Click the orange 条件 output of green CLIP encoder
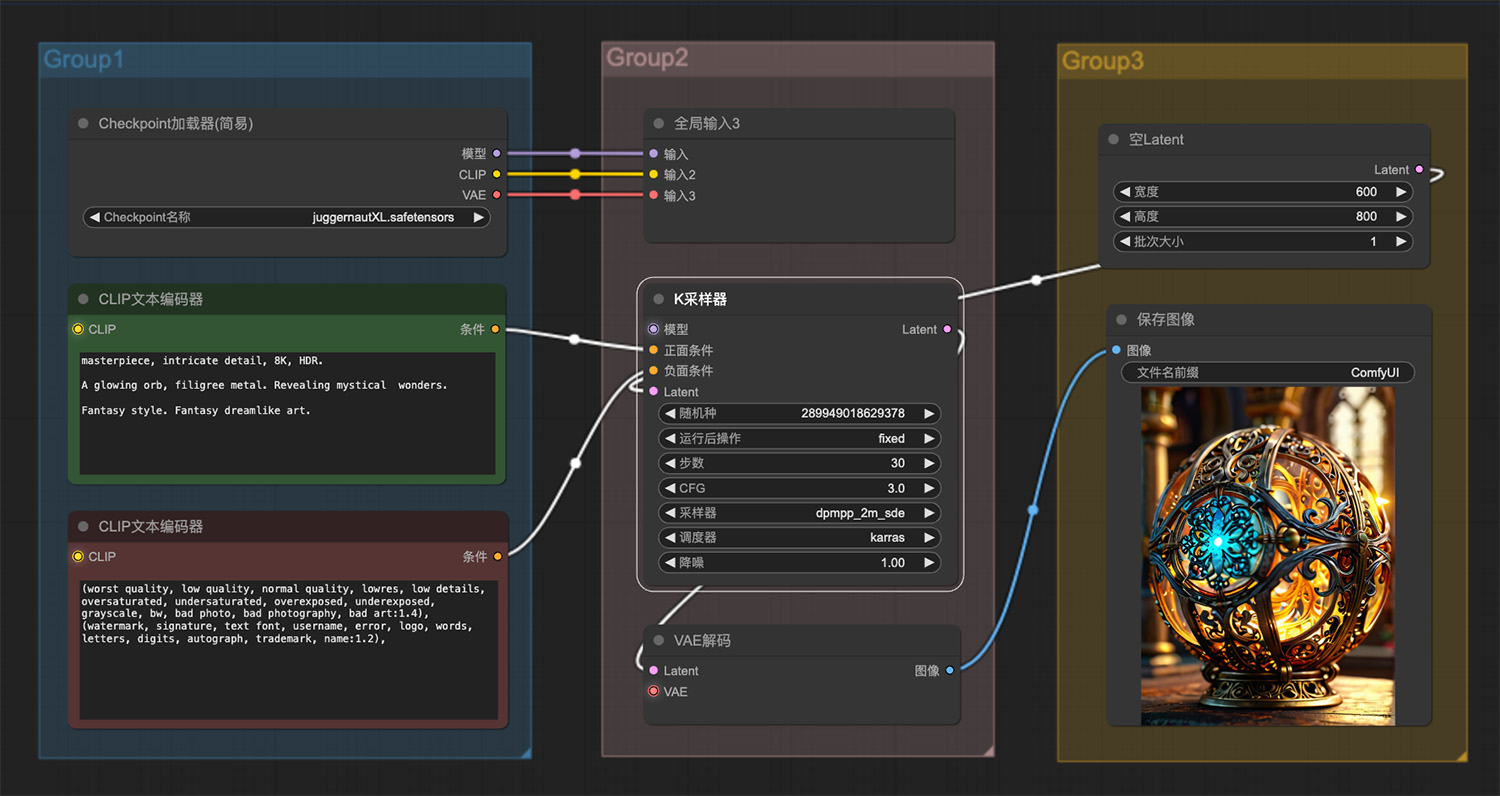Image resolution: width=1500 pixels, height=796 pixels. pyautogui.click(x=495, y=329)
